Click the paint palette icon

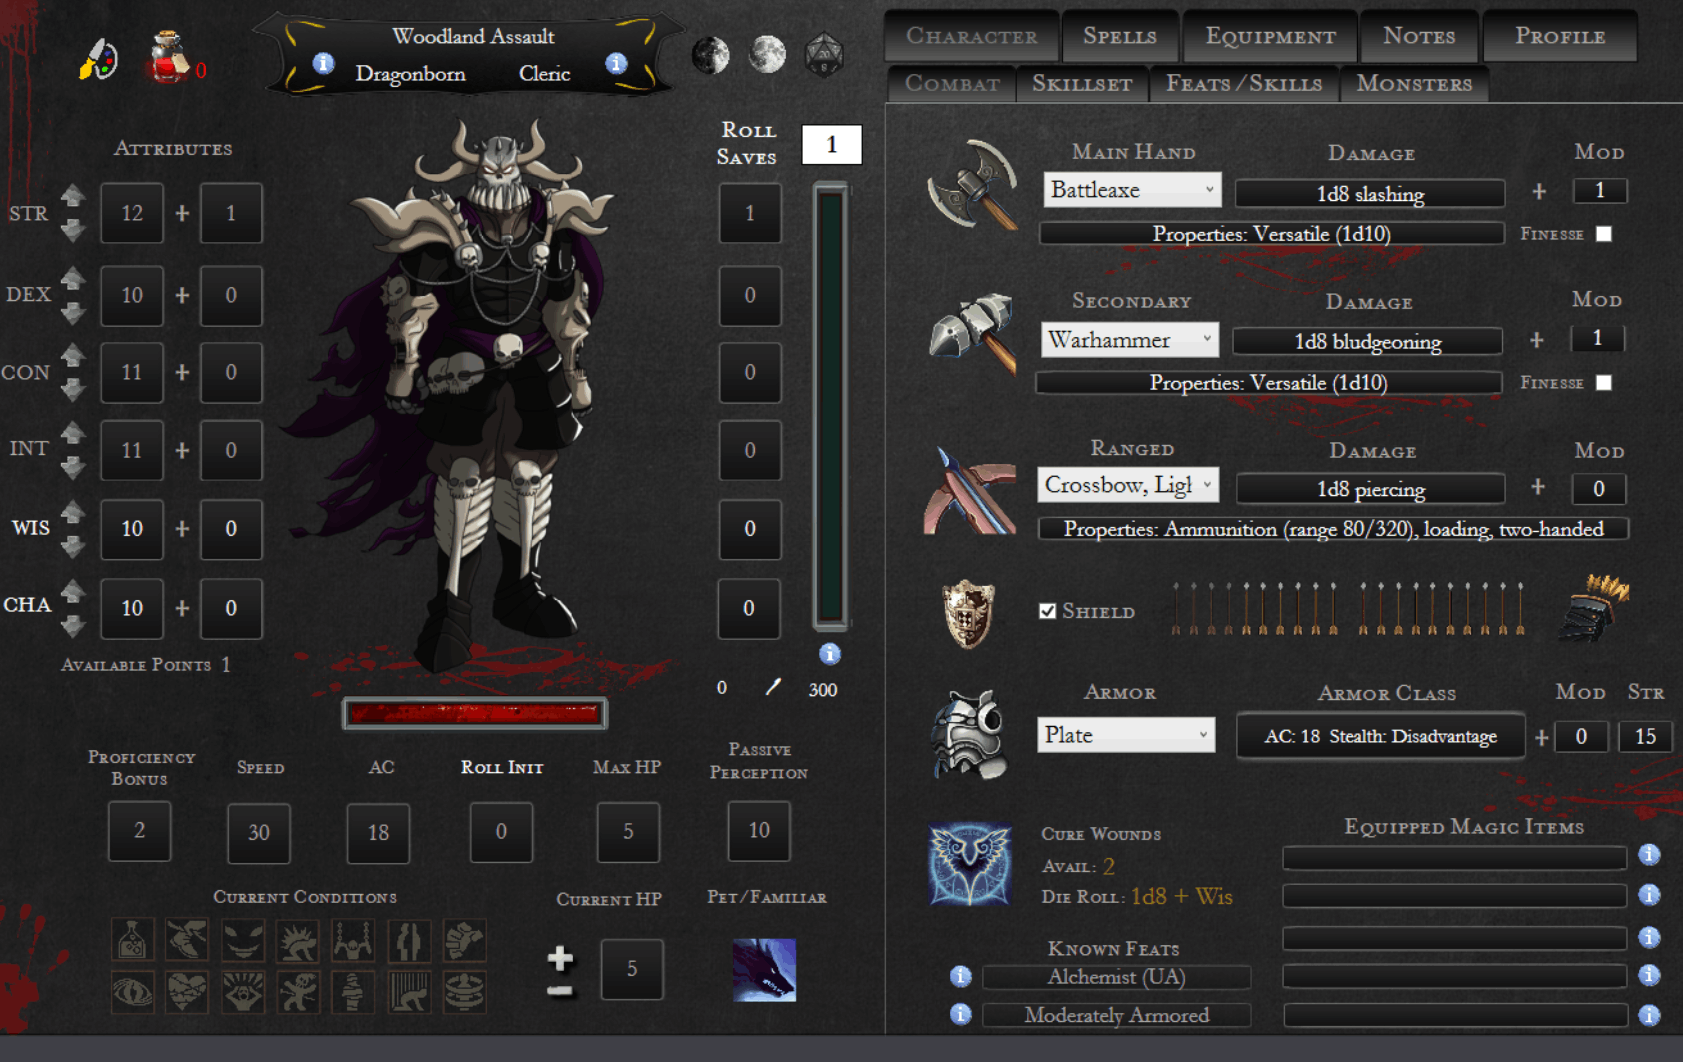pos(98,59)
